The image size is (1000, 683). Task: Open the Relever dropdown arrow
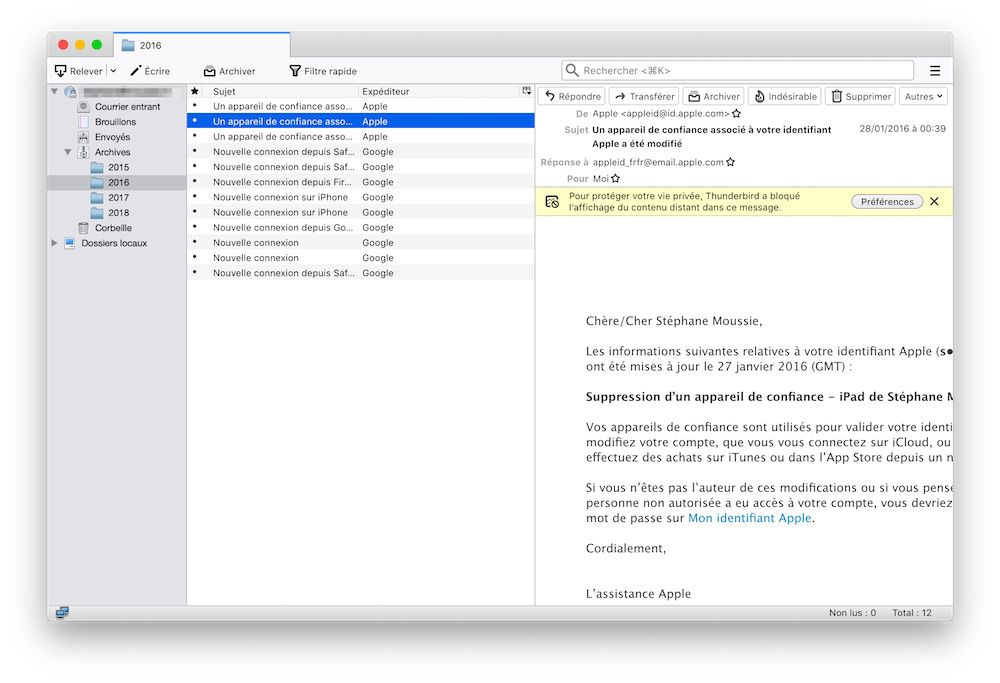coord(113,71)
